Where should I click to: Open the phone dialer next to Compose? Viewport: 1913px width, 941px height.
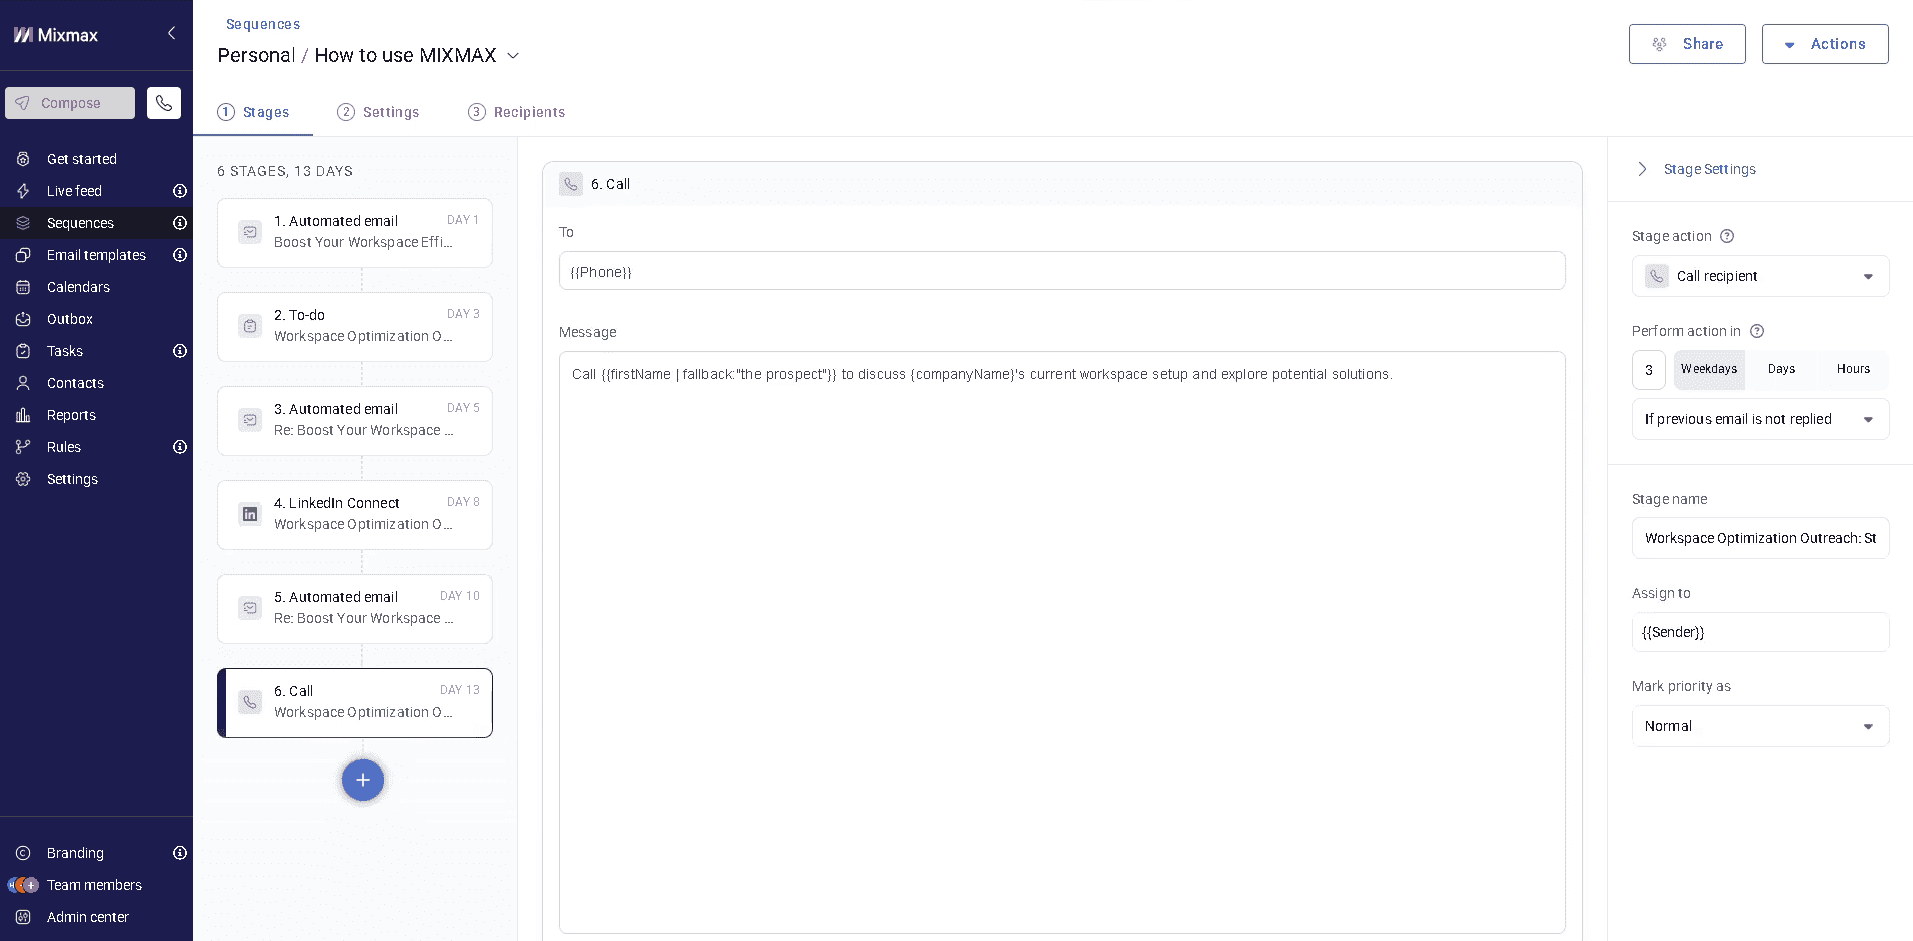(164, 103)
